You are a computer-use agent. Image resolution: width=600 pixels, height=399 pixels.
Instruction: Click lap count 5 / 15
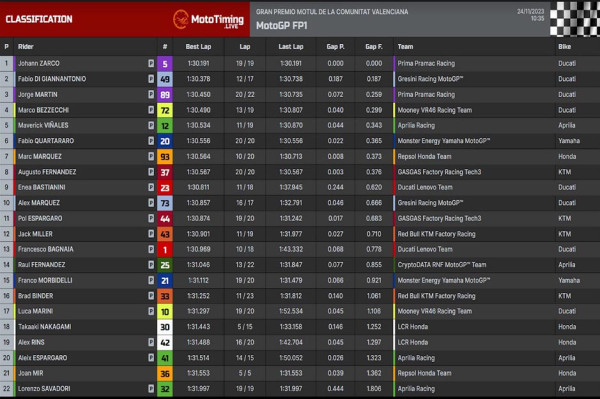245,327
